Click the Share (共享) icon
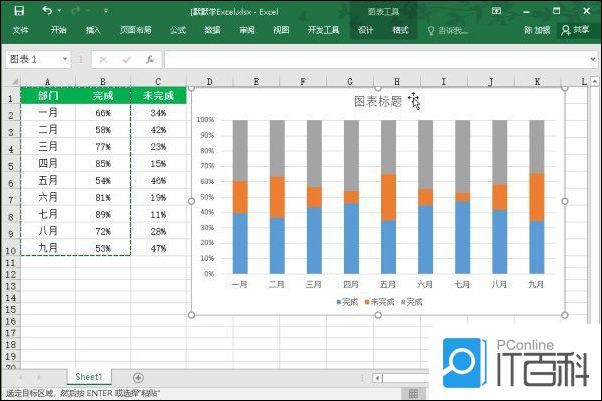Screen dimensions: 602x401 coord(578,30)
